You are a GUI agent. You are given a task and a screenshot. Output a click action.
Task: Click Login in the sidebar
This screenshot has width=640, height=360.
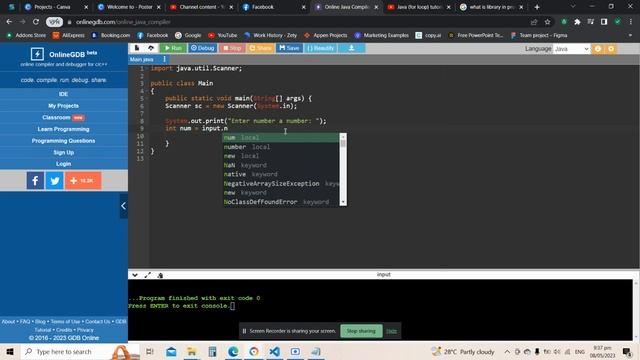(x=63, y=164)
